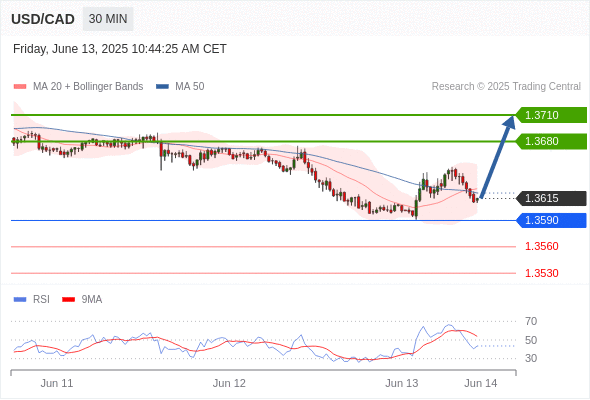Open the Research © 2025 Trading Central credit
Image resolution: width=590 pixels, height=400 pixels.
(506, 87)
